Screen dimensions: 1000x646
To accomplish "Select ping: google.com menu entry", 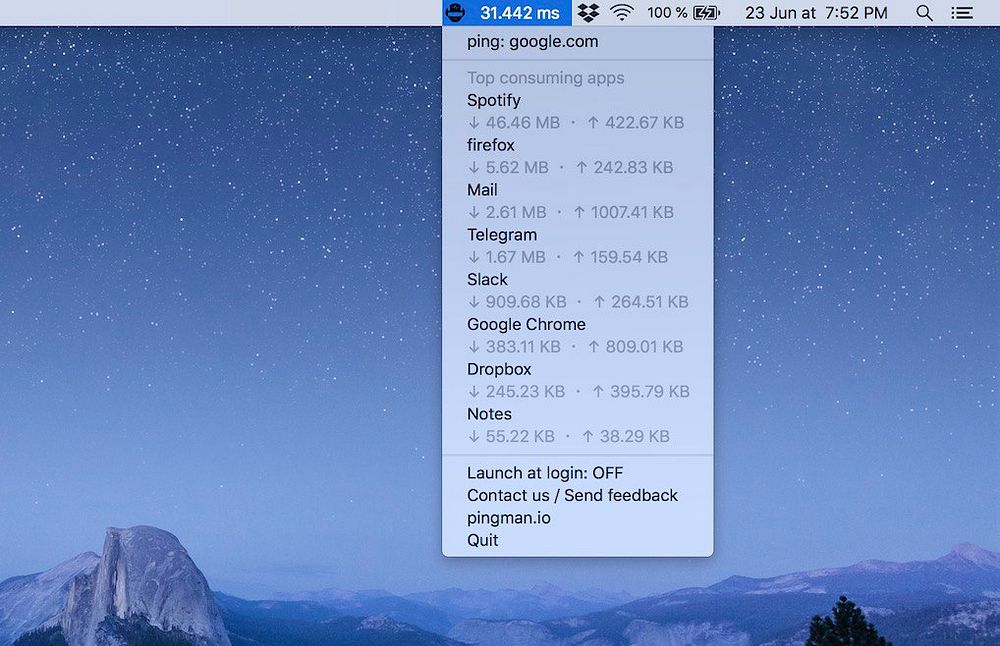I will pyautogui.click(x=578, y=42).
